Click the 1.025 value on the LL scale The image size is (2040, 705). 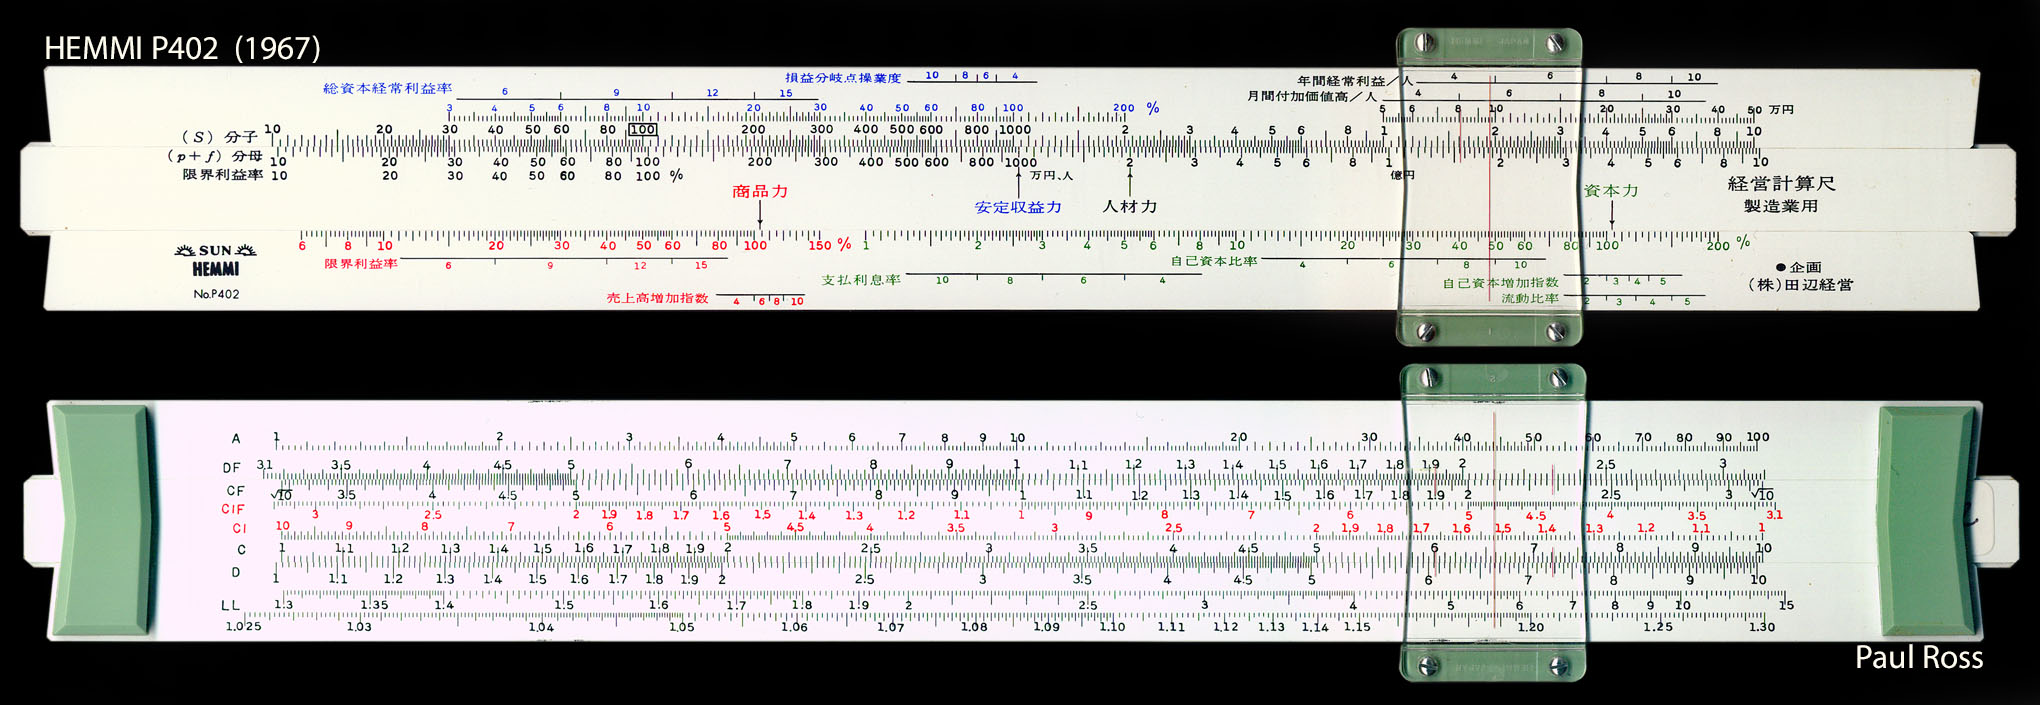click(x=243, y=627)
